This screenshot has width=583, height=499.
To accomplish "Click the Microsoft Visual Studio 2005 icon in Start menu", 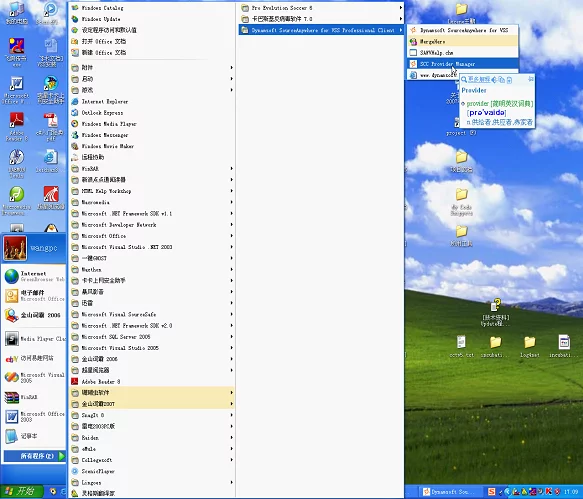I will [x=12, y=377].
